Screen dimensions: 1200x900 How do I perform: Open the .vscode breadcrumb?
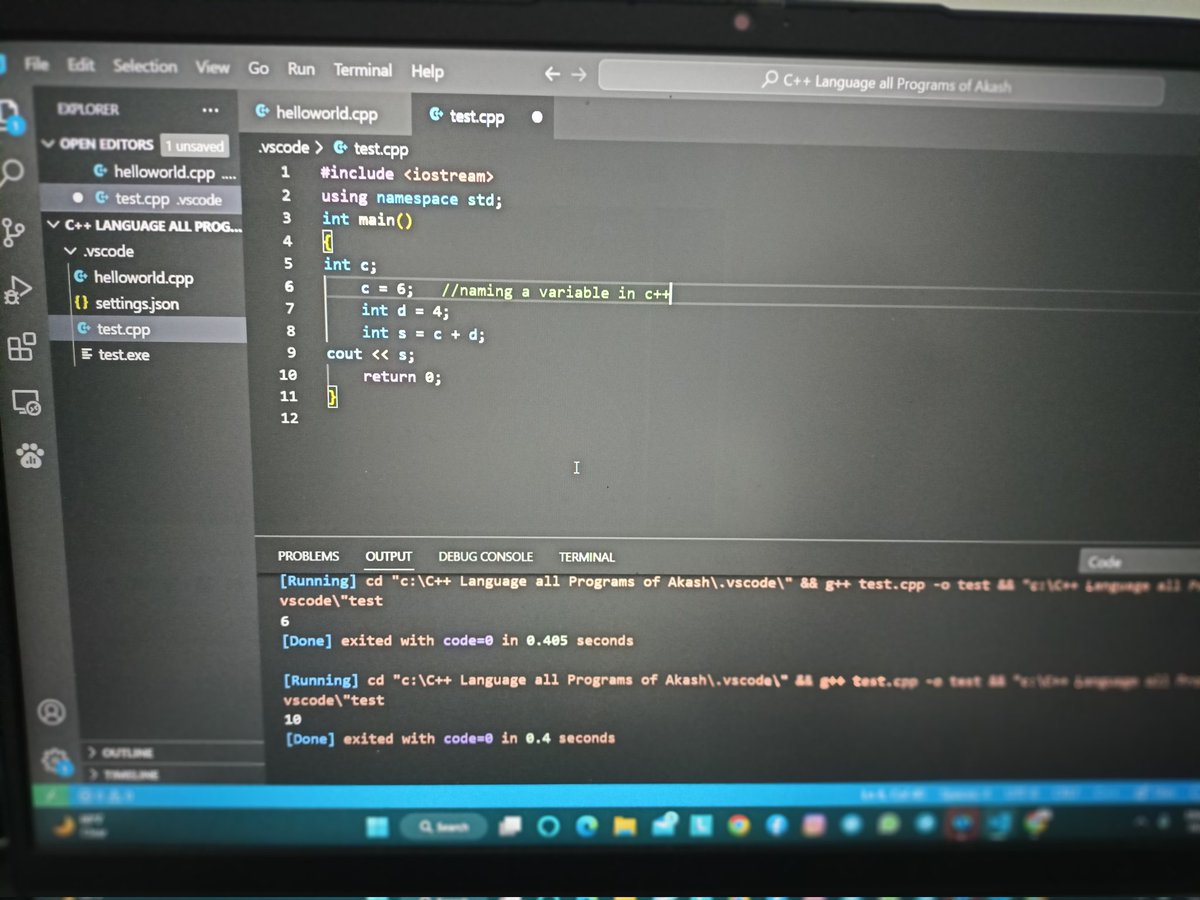(283, 147)
